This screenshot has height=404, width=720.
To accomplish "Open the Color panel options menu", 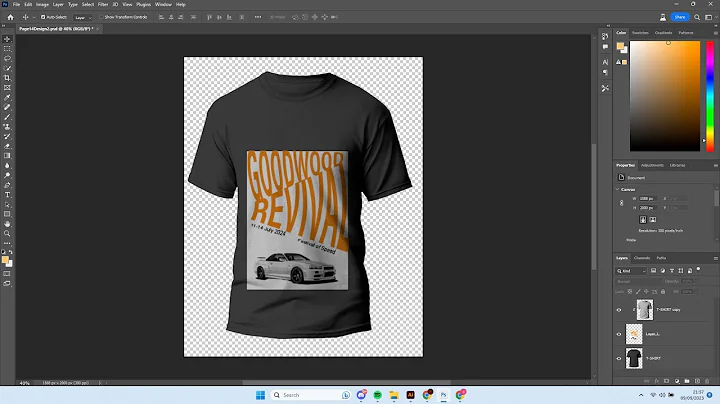I will (x=715, y=33).
